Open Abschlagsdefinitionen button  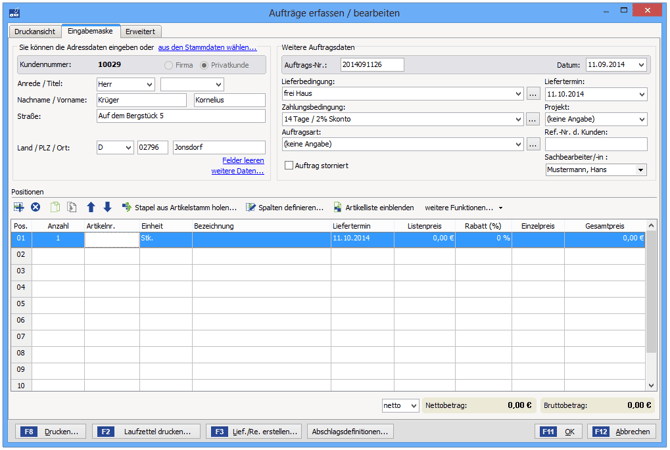(350, 432)
